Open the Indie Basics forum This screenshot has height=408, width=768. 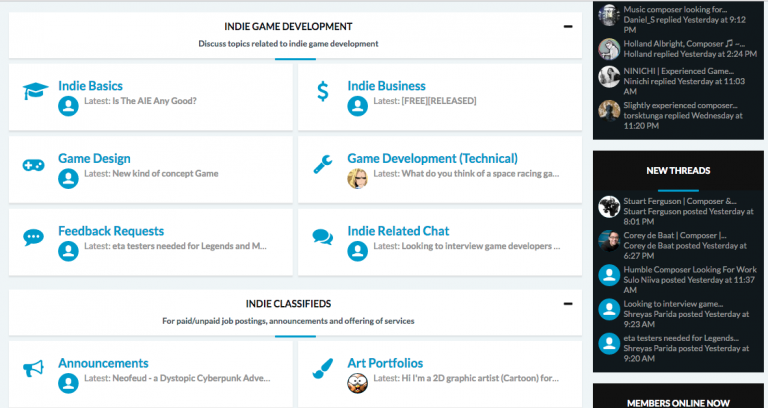pyautogui.click(x=91, y=86)
